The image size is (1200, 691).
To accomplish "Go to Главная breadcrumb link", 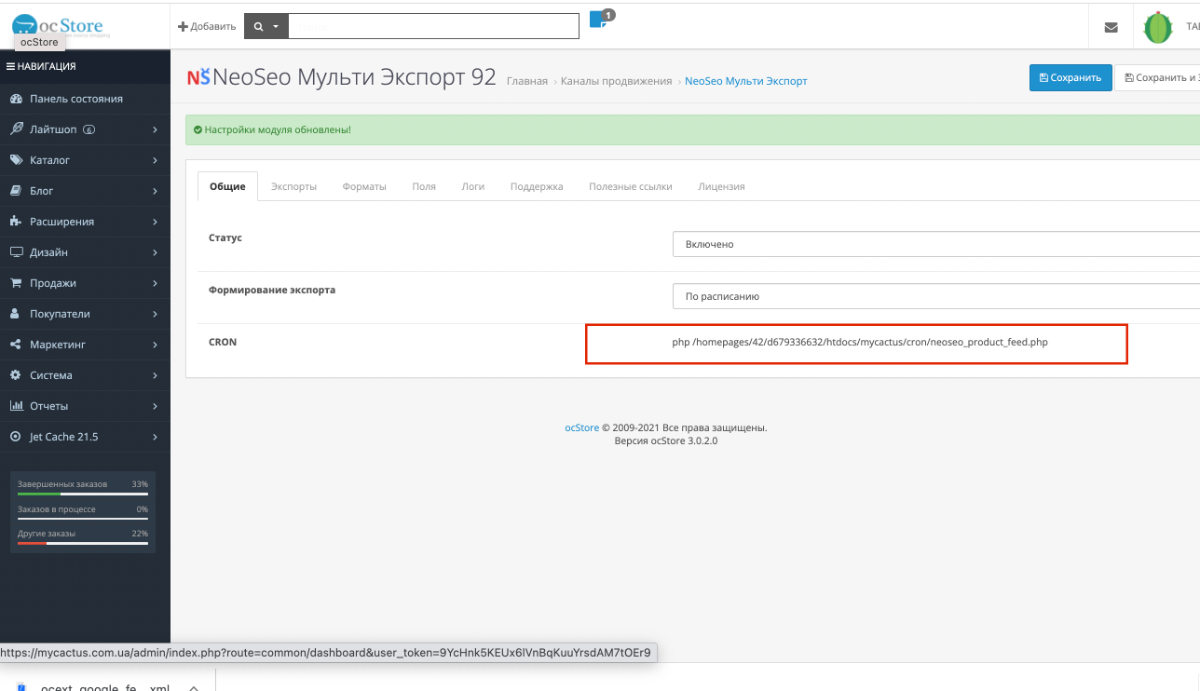I will (527, 81).
